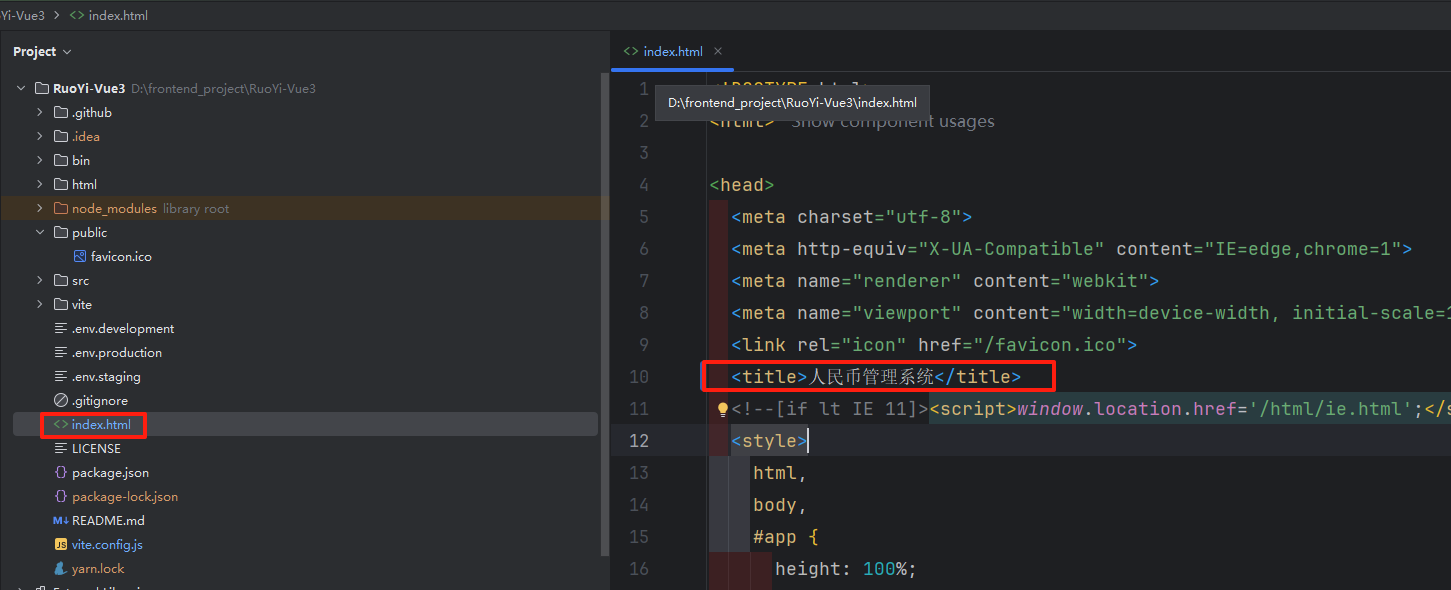Click the link rel="icon" line
The image size is (1451, 590).
click(x=934, y=345)
